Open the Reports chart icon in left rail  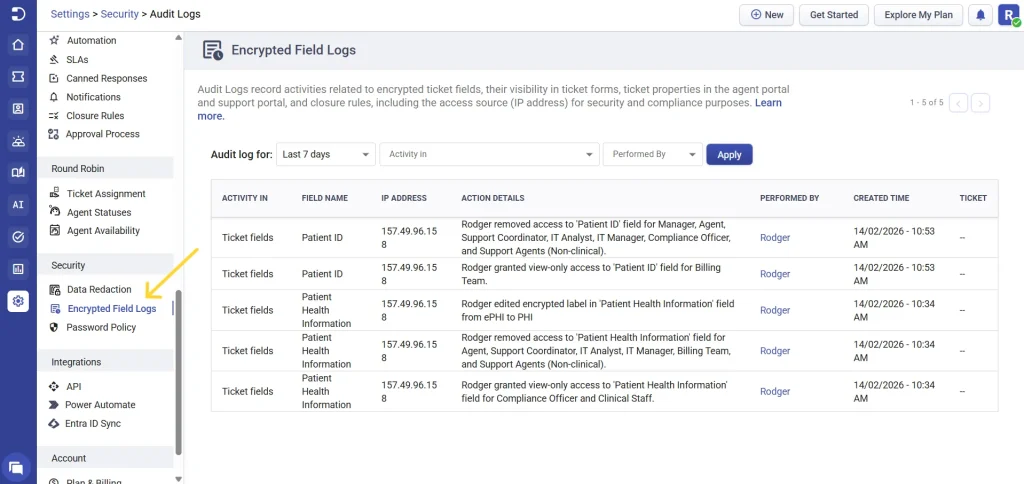coord(18,269)
